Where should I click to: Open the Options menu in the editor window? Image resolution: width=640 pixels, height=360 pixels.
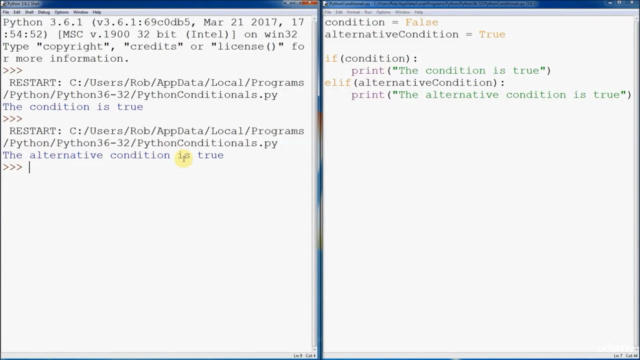click(383, 12)
